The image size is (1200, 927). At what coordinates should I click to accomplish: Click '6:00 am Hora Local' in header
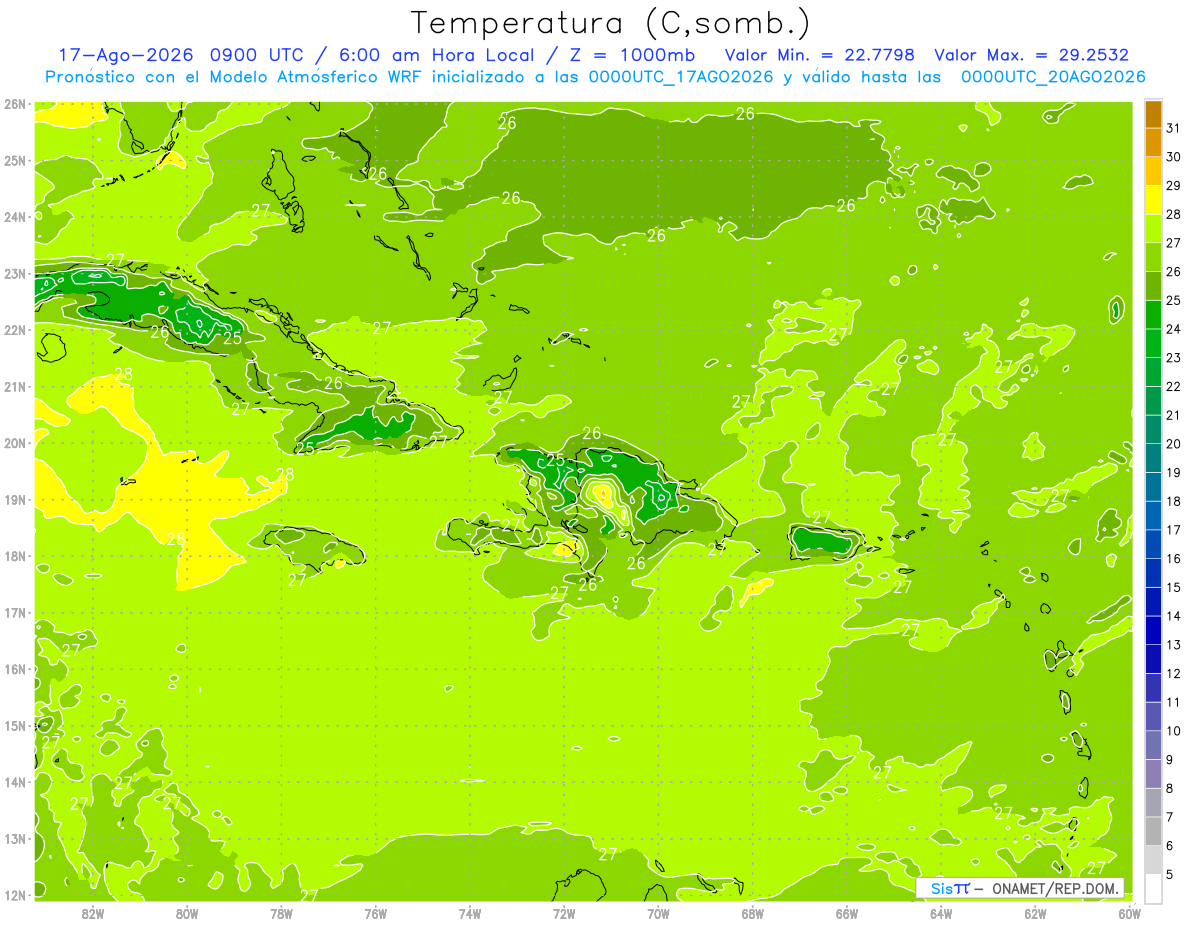tap(434, 55)
